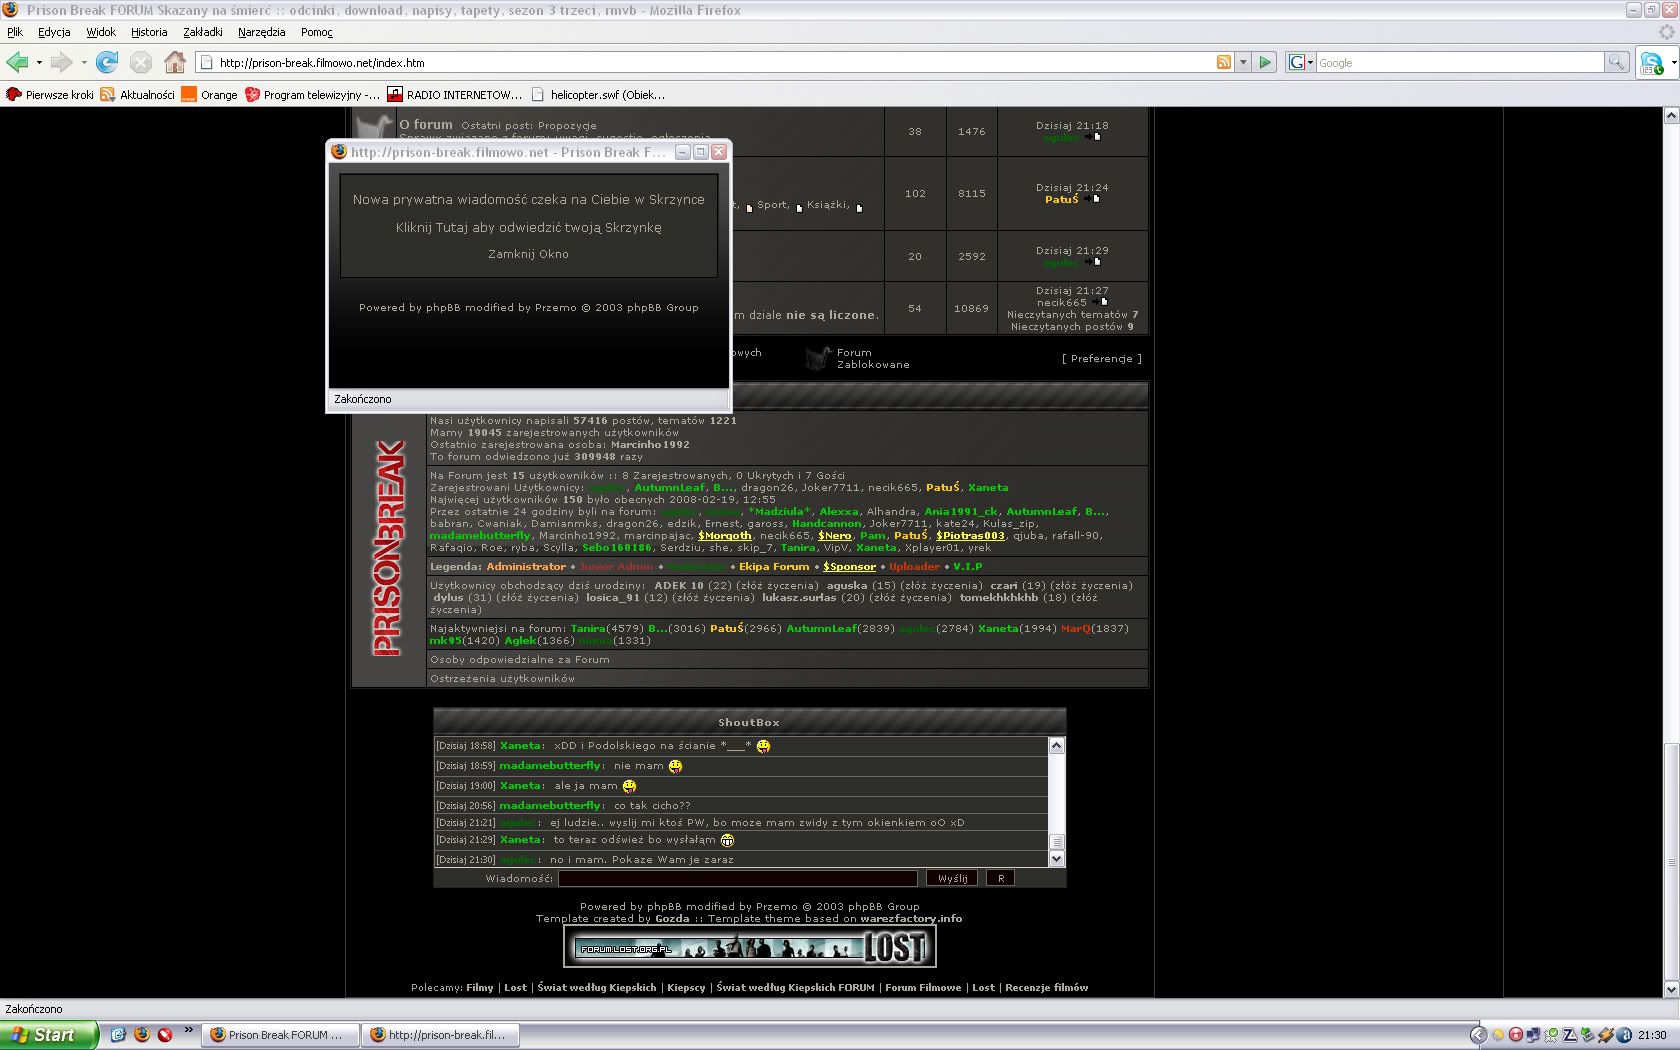Click the Google search magnifier icon
1680x1050 pixels.
[x=1616, y=62]
